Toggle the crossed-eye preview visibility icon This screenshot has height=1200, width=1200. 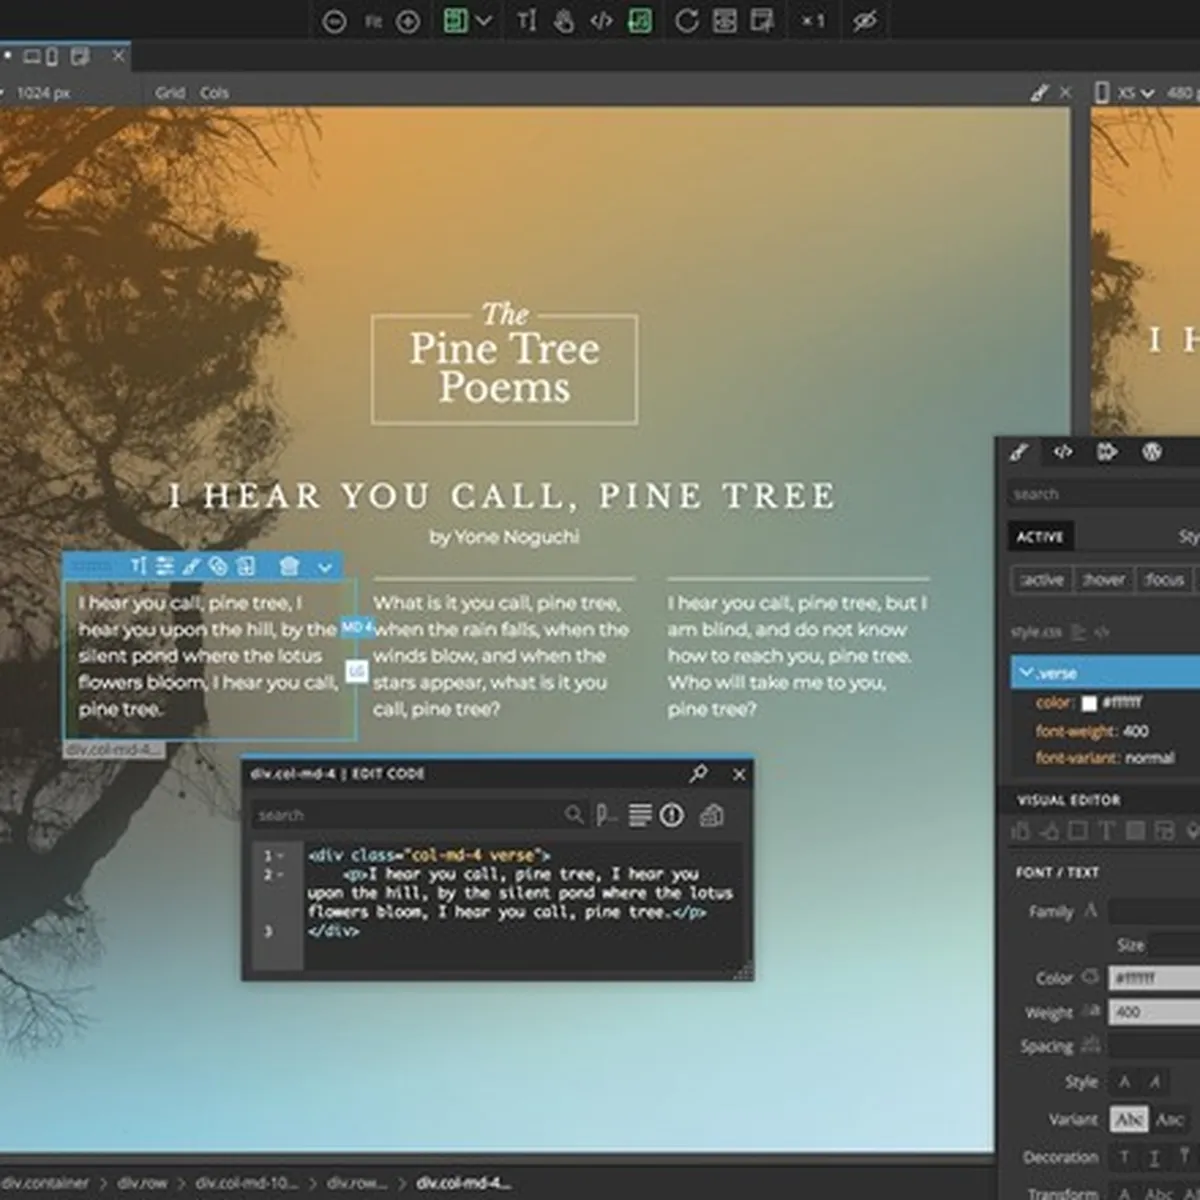coord(866,21)
